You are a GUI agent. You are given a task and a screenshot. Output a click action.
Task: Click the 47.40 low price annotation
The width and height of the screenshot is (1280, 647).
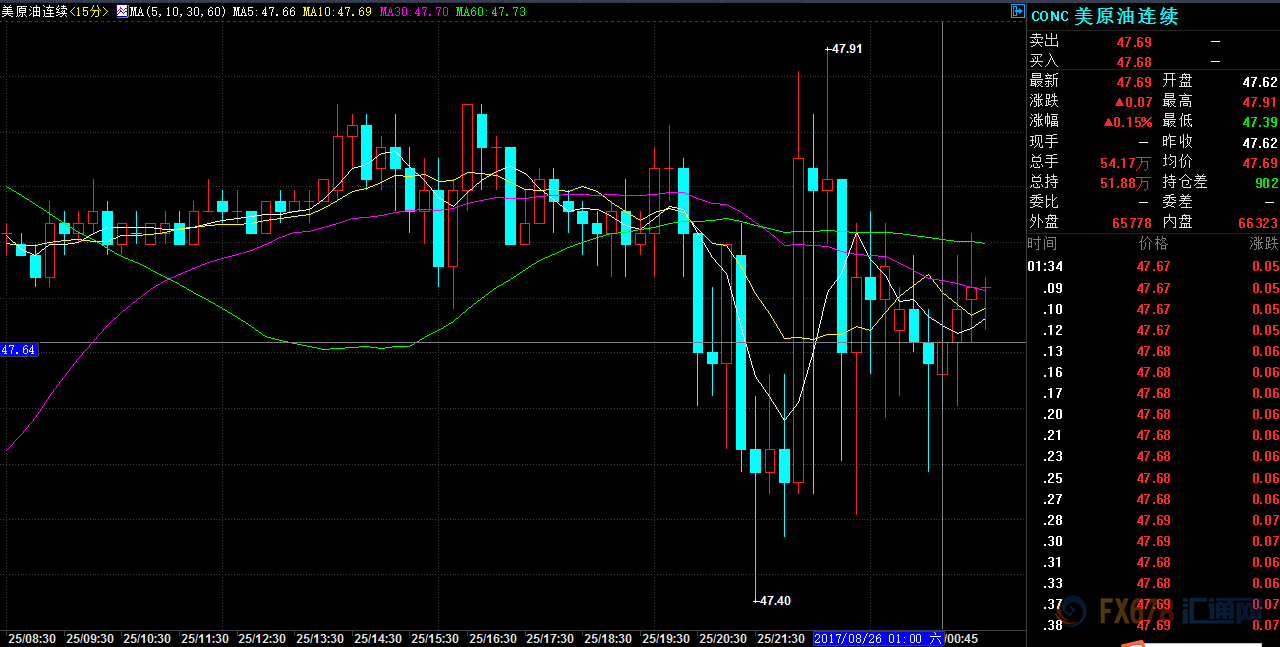[x=771, y=601]
